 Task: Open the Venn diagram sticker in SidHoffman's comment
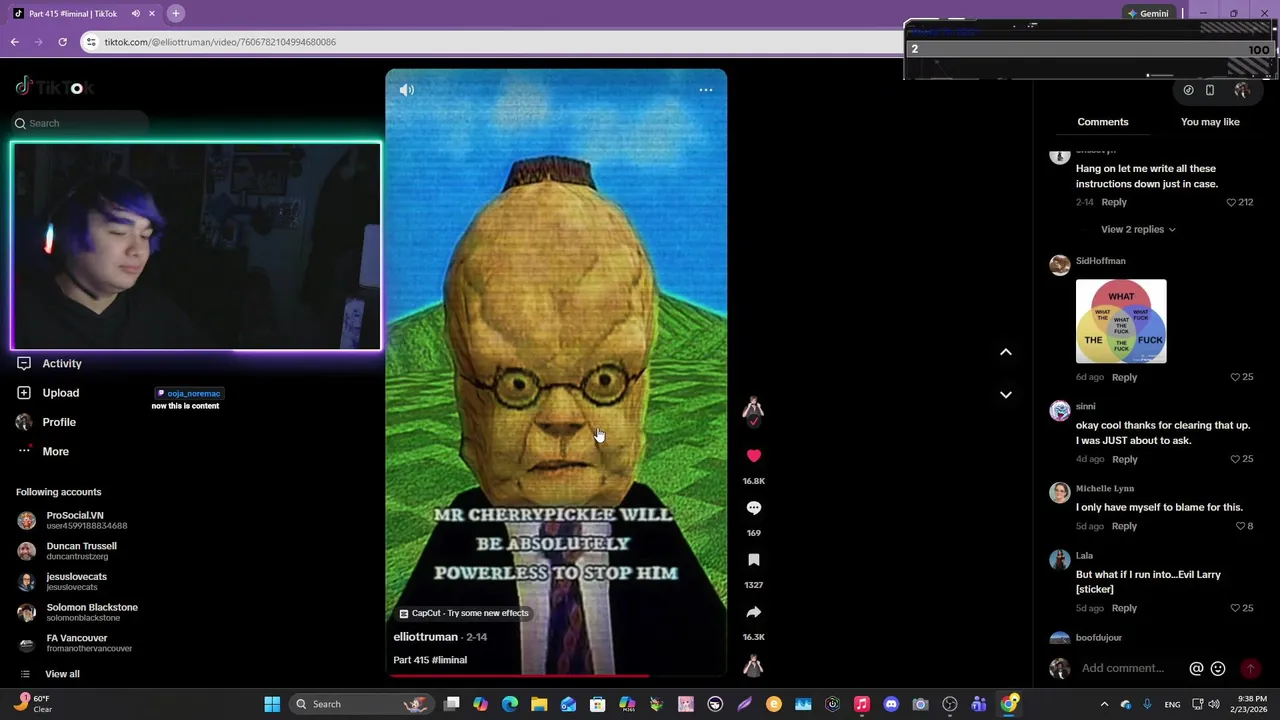(x=1121, y=321)
